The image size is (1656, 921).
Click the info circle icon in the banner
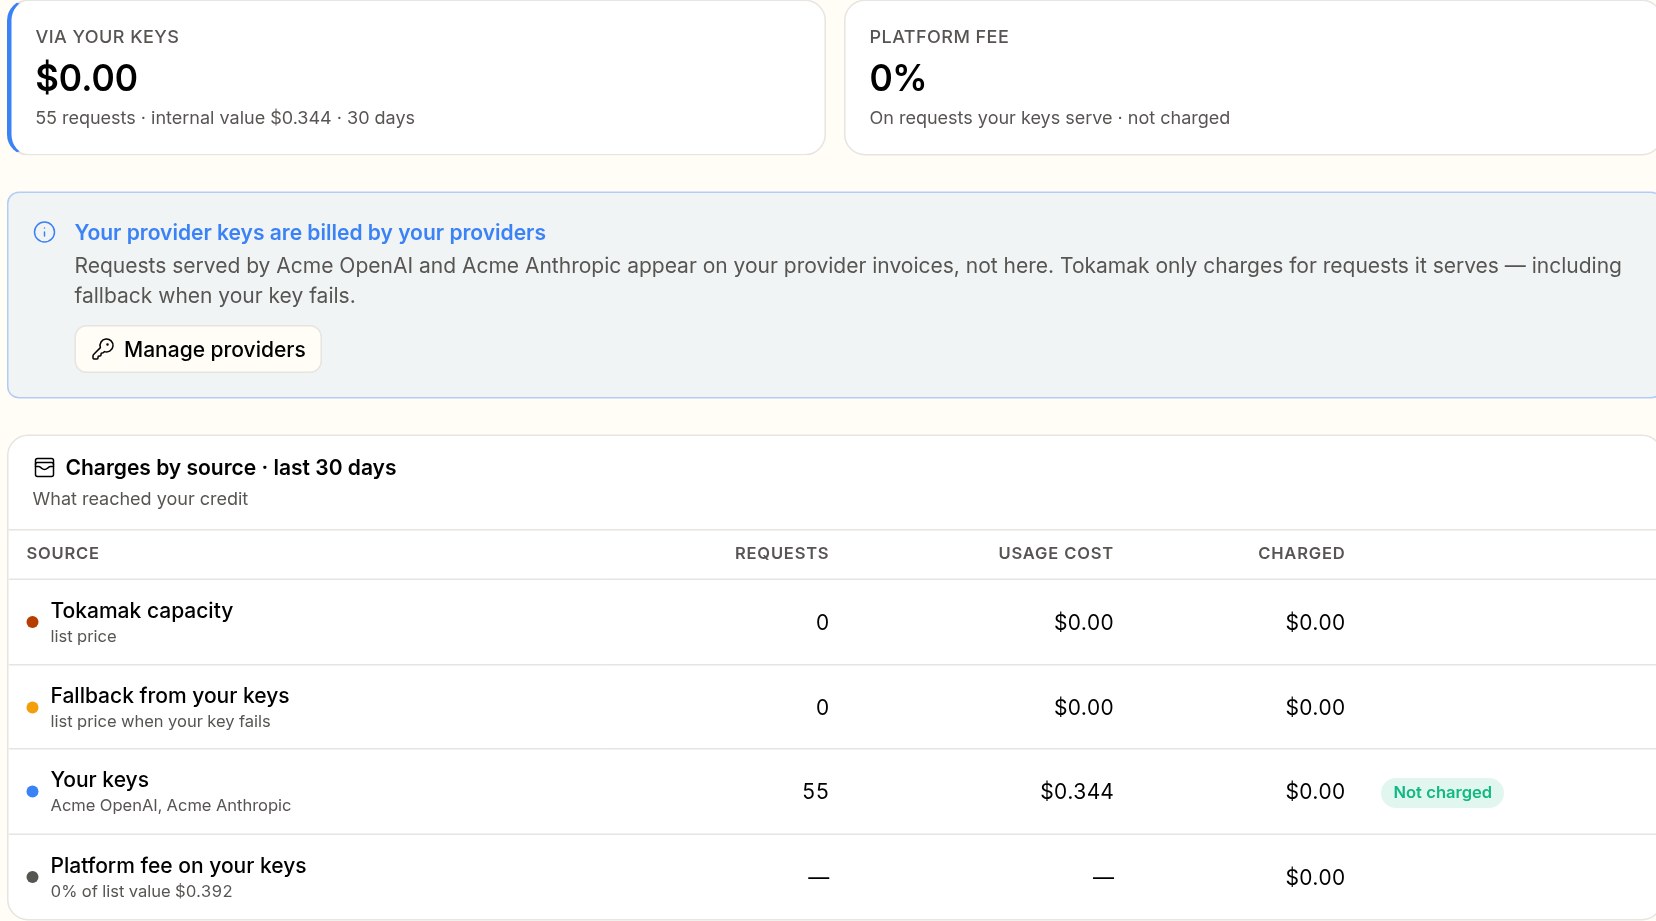45,232
